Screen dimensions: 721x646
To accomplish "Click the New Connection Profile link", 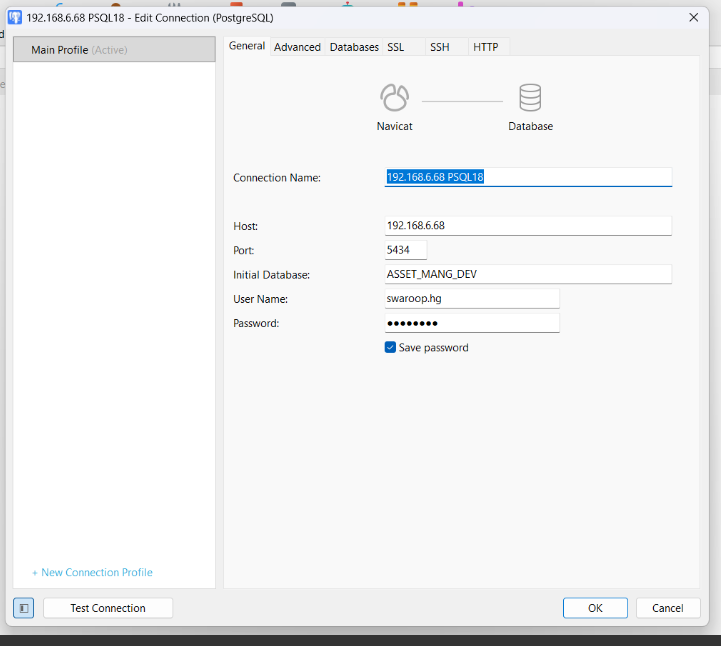I will (x=92, y=572).
